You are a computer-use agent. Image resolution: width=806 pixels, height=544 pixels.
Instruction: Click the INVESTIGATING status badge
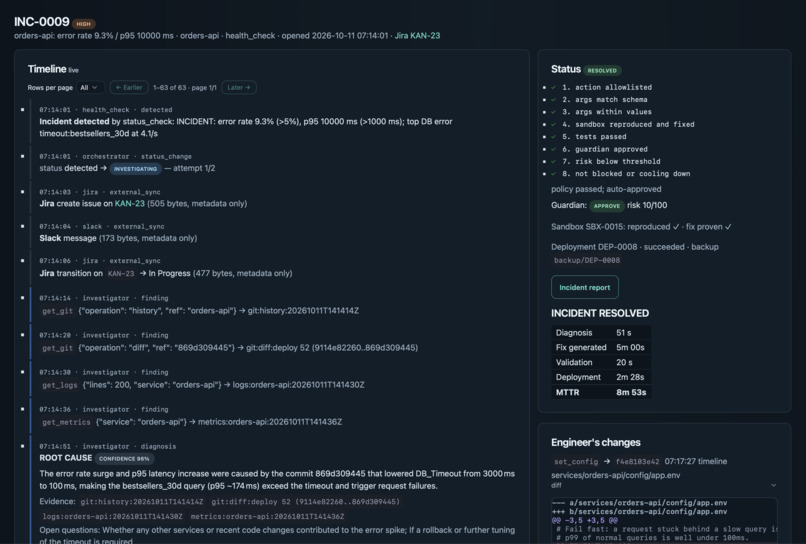click(135, 169)
